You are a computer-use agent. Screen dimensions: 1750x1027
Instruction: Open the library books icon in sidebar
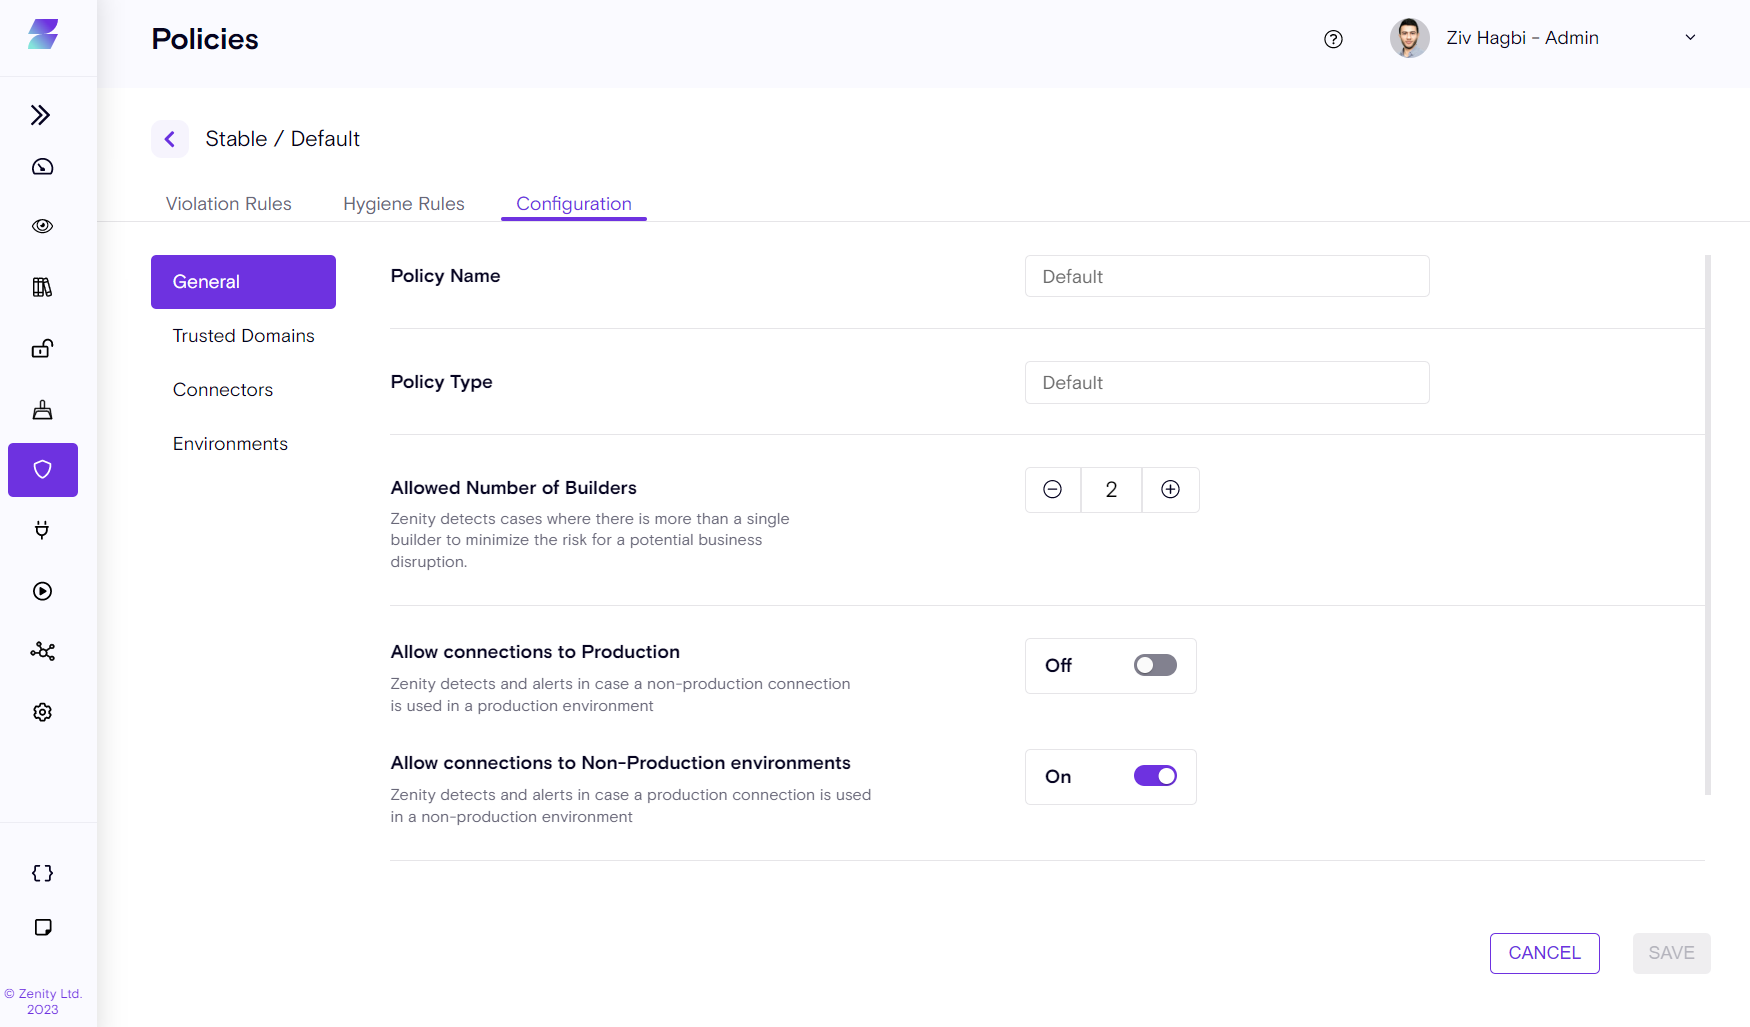42,288
